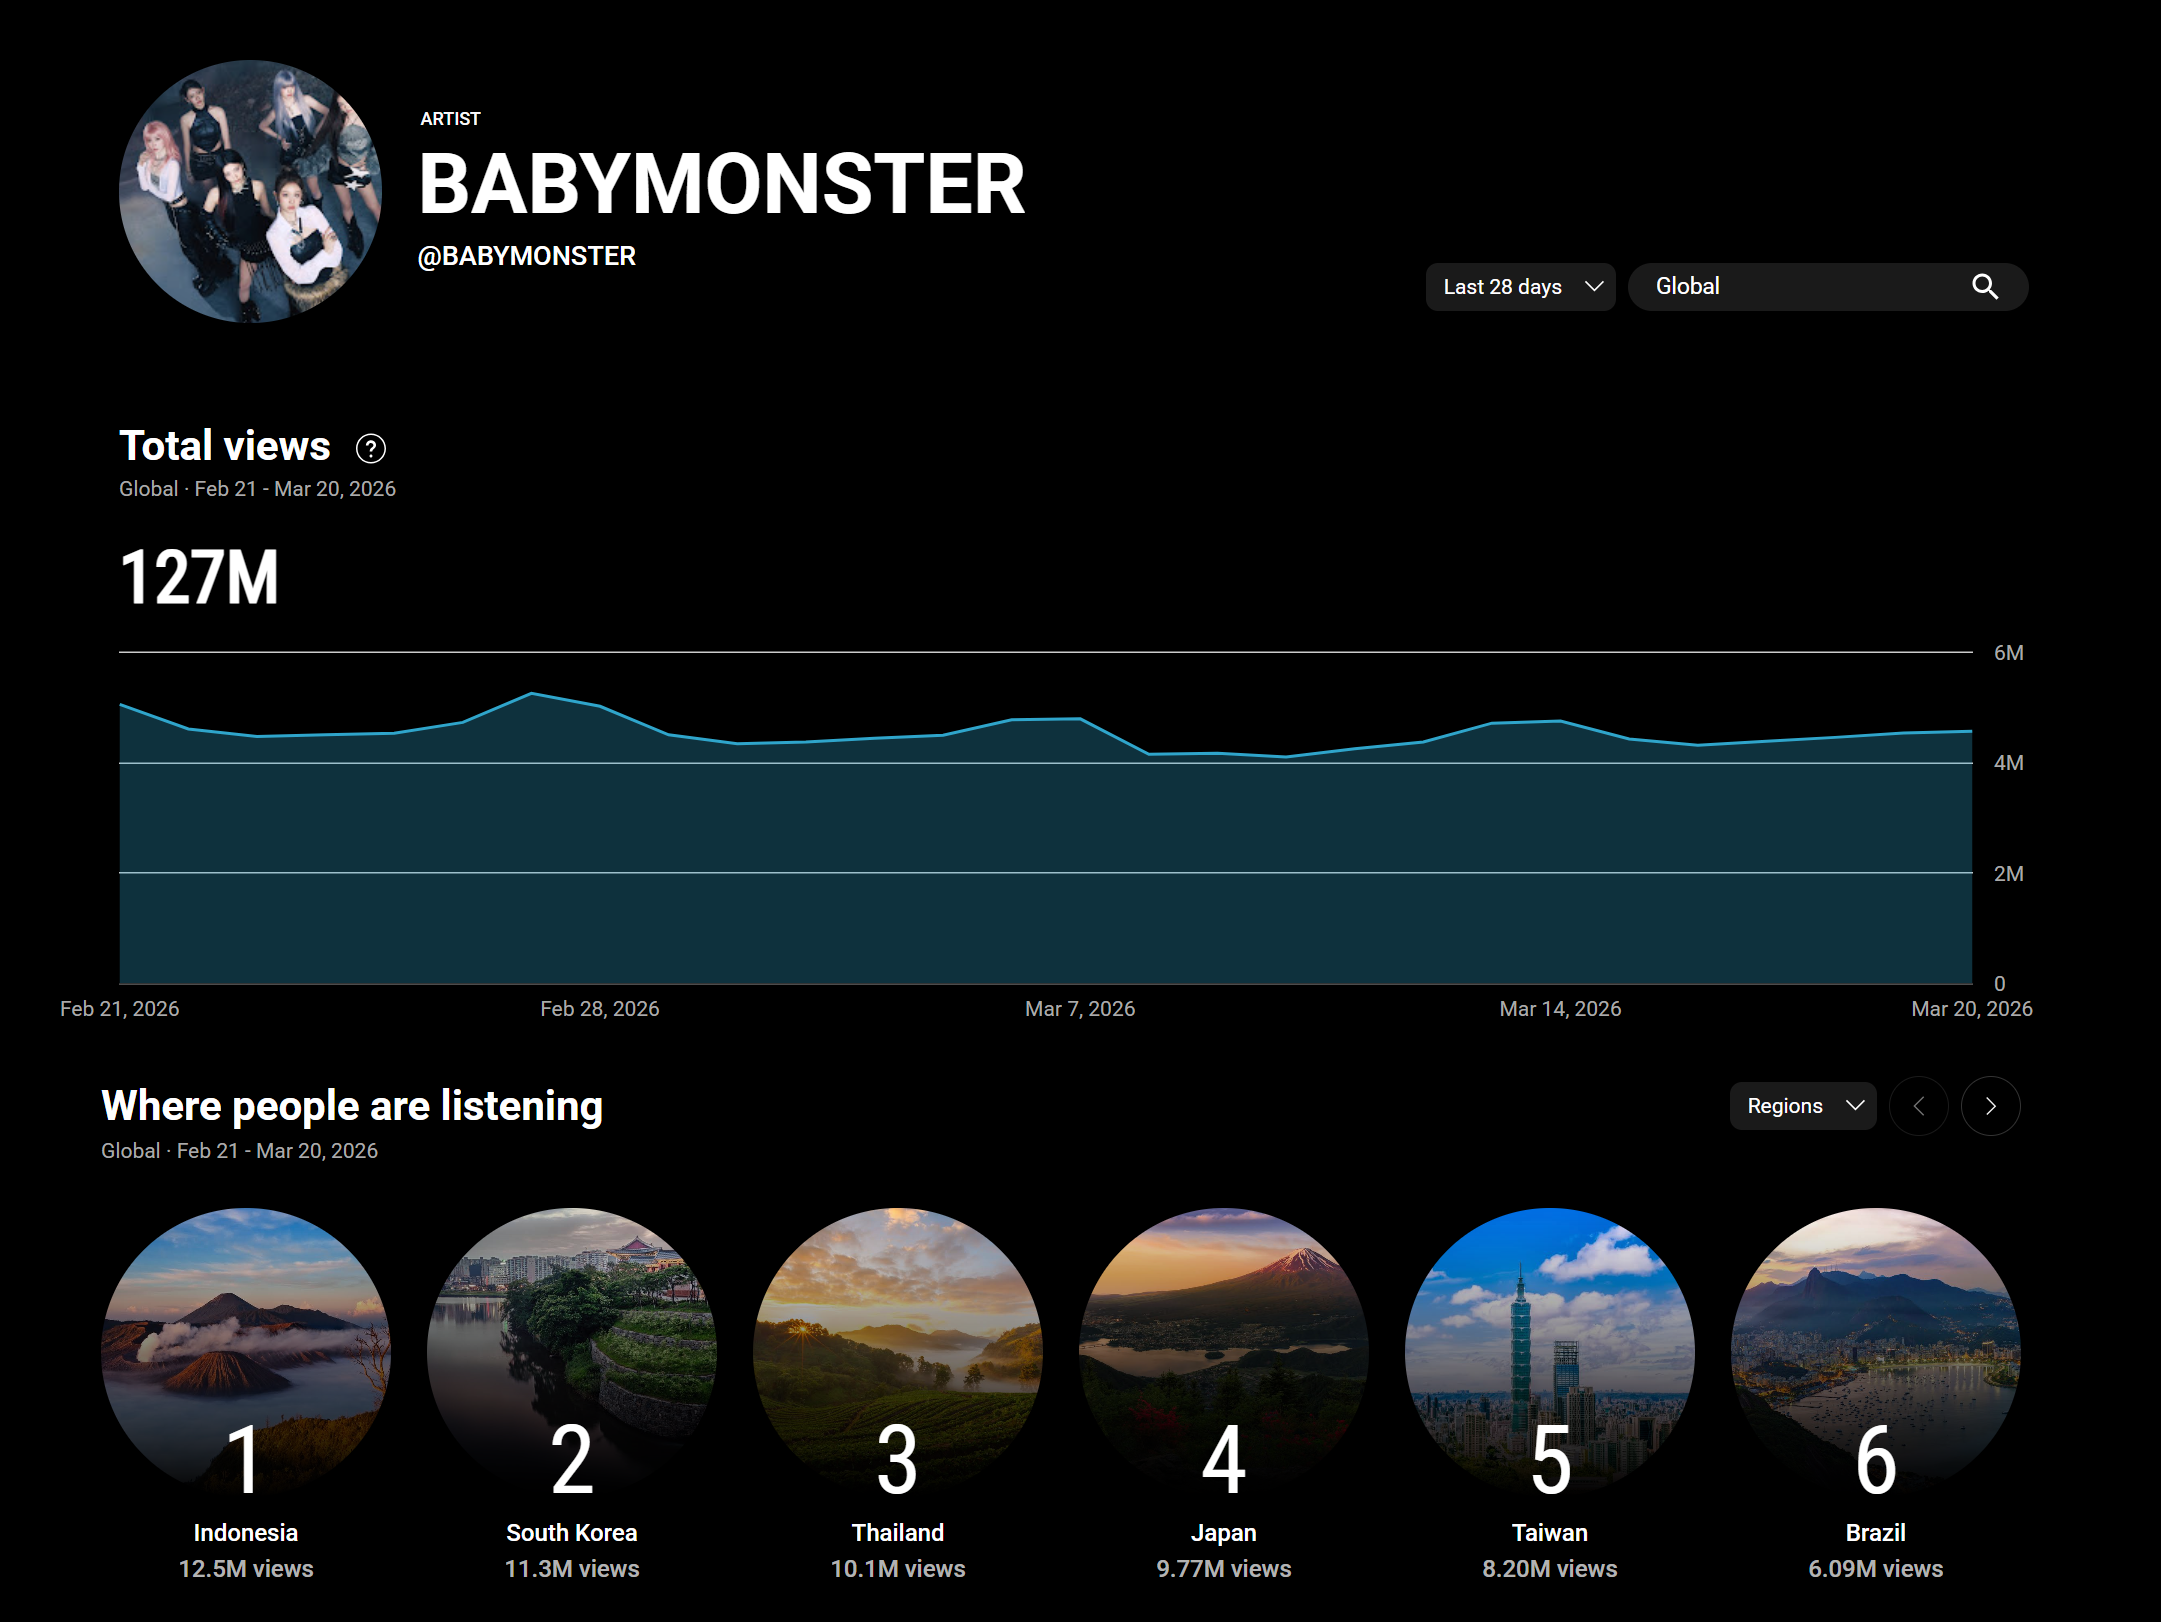
Task: Click the previous regions left arrow
Action: click(x=1918, y=1106)
